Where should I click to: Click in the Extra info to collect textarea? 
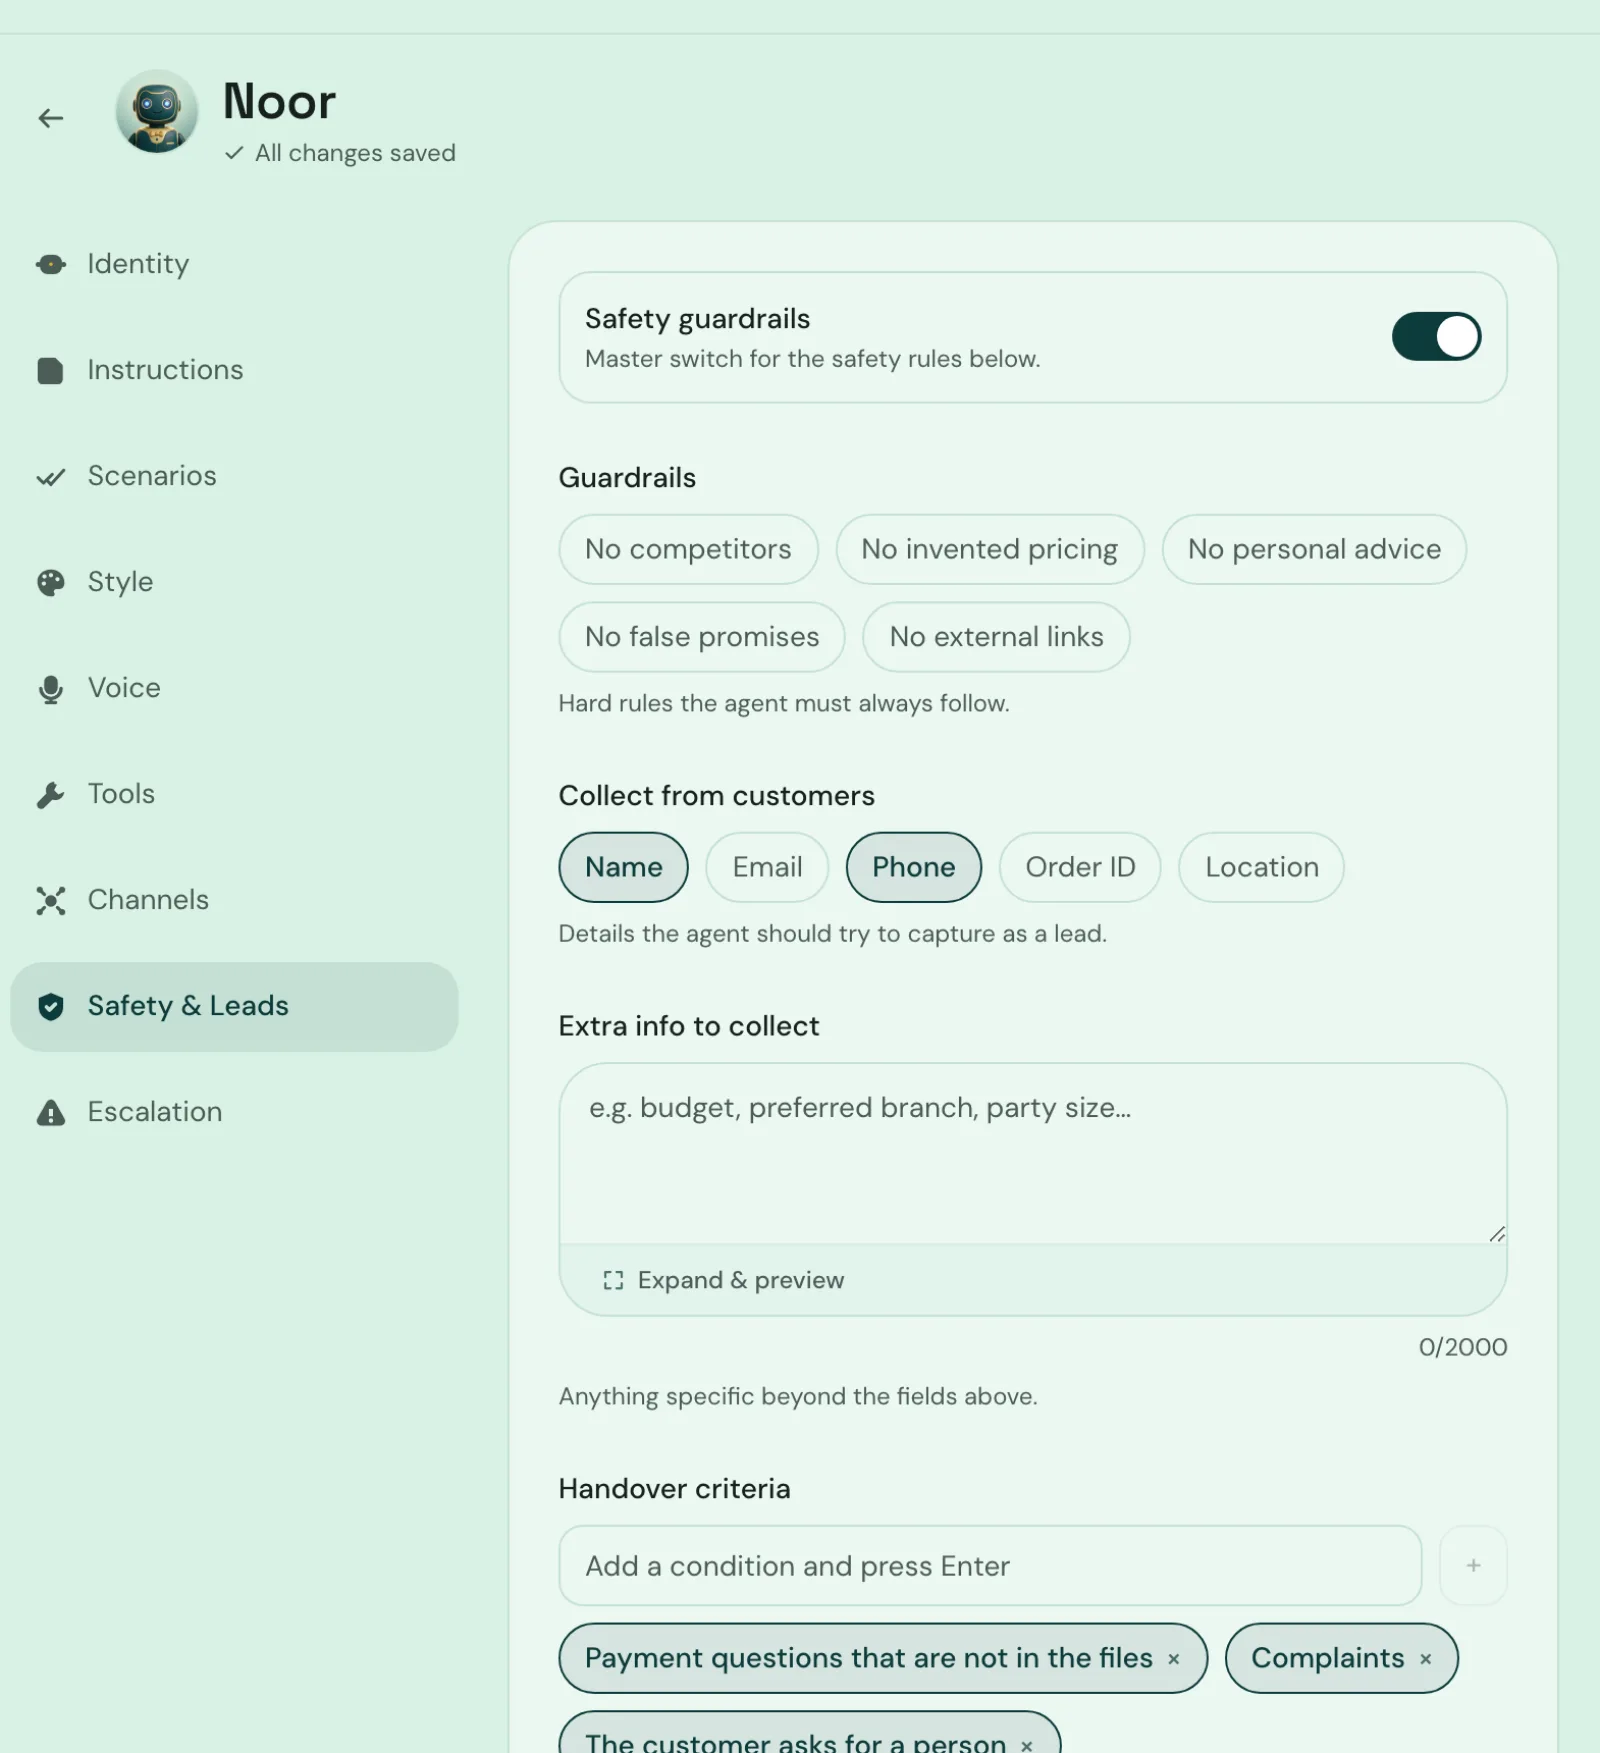1033,1154
